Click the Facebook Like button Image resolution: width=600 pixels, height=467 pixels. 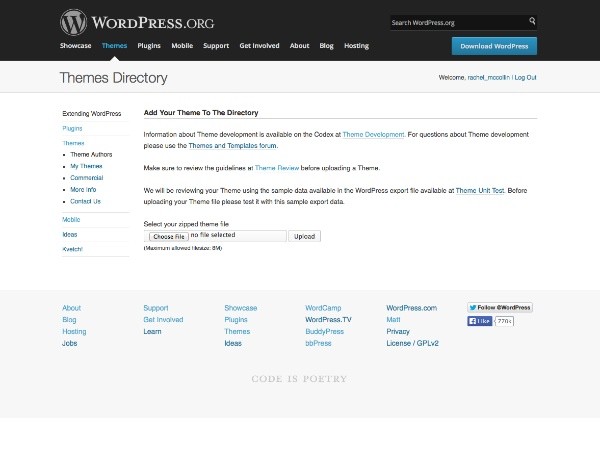pyautogui.click(x=479, y=321)
